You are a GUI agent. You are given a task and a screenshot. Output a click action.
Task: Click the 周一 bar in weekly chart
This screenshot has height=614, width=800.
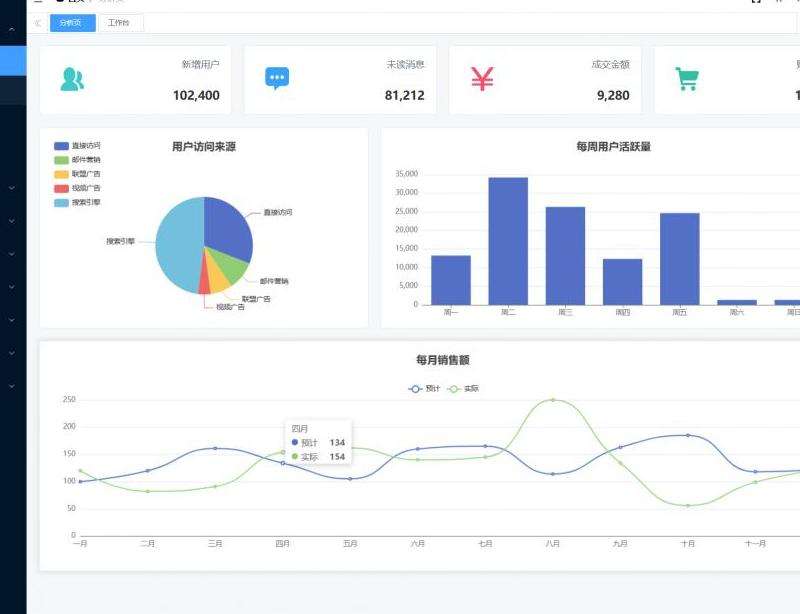(451, 280)
